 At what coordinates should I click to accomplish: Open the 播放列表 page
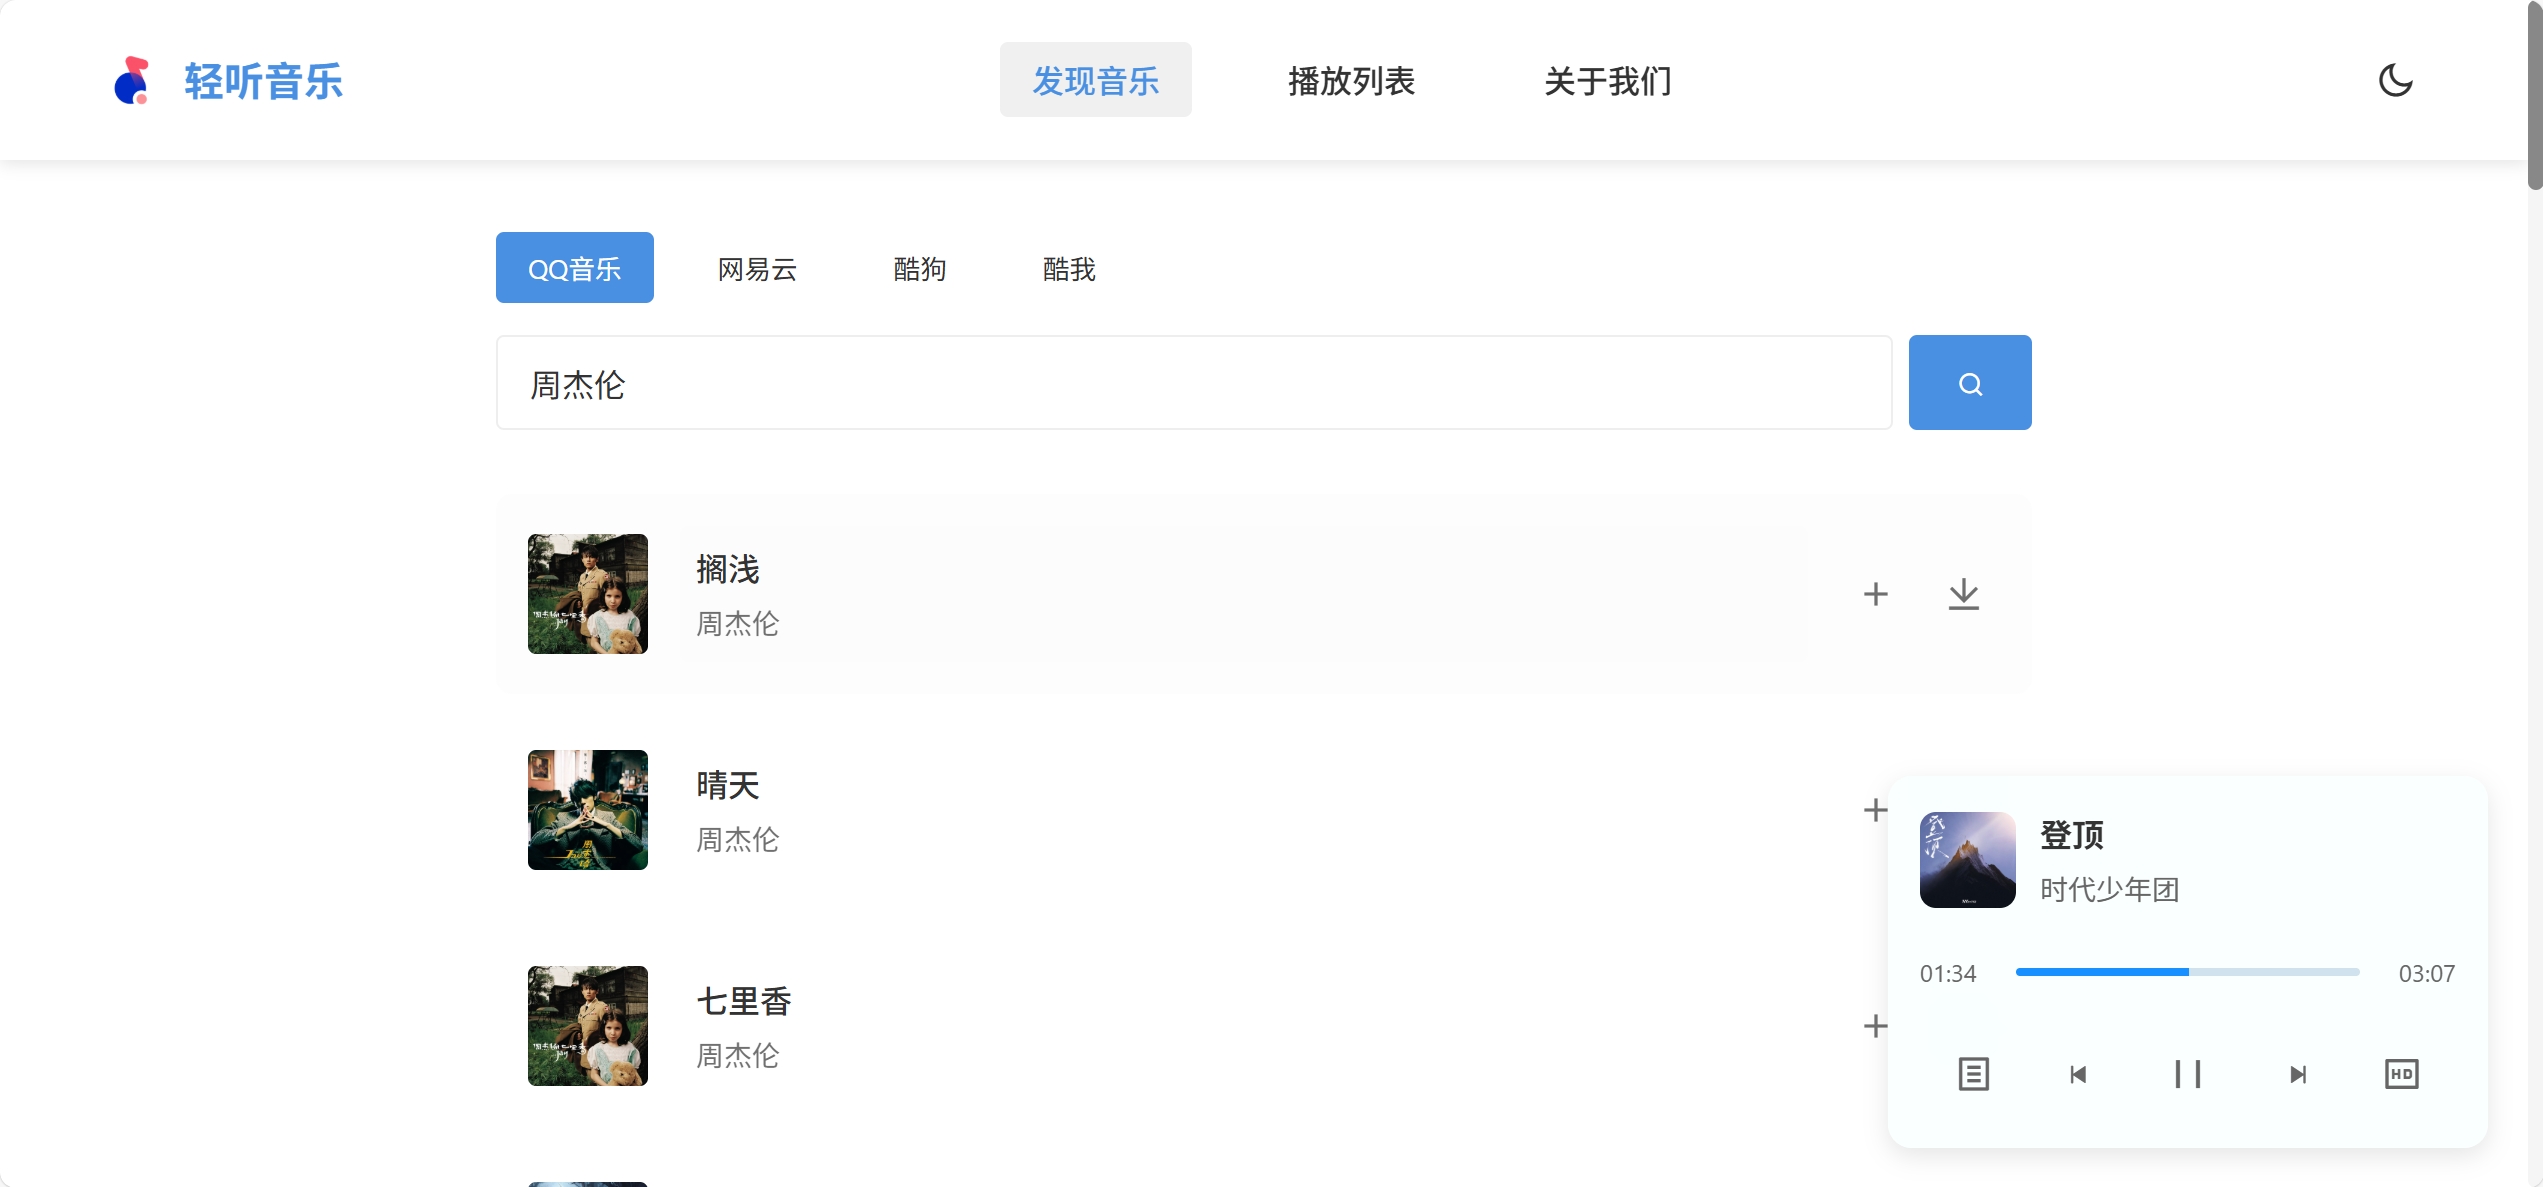1351,80
